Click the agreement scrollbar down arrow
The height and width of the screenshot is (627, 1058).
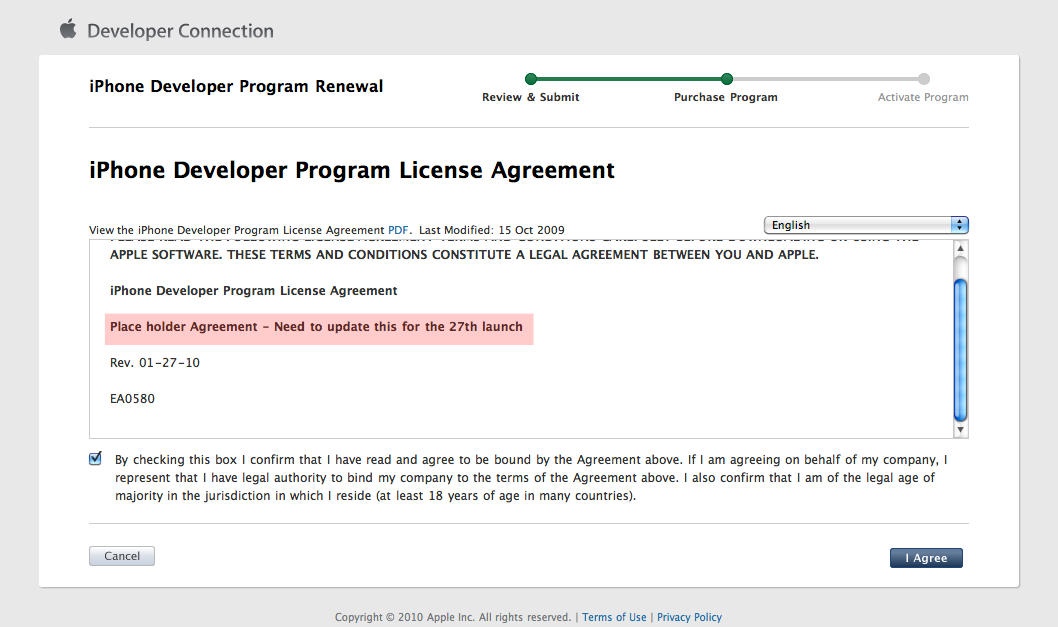tap(961, 430)
